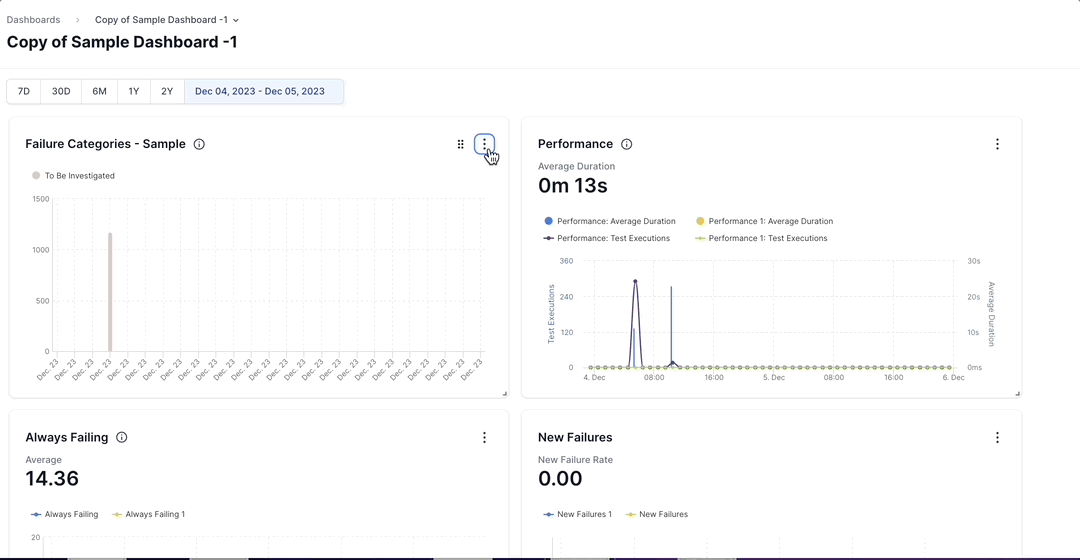The image size is (1080, 560).
Task: Toggle 'Always Failing 1' legend series
Action: pos(148,514)
